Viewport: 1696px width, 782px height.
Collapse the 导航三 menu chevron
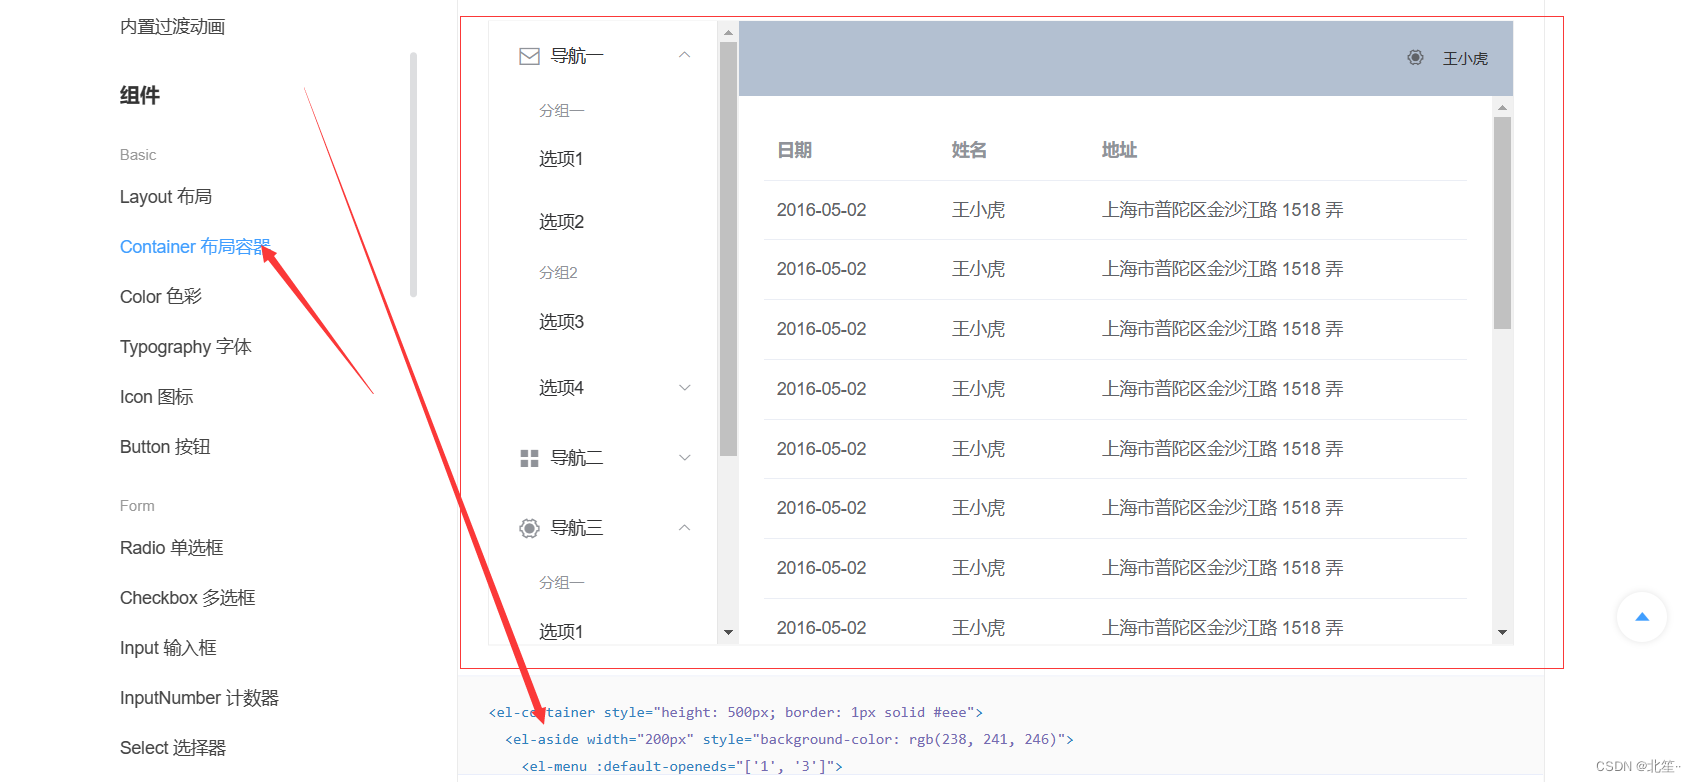685,528
